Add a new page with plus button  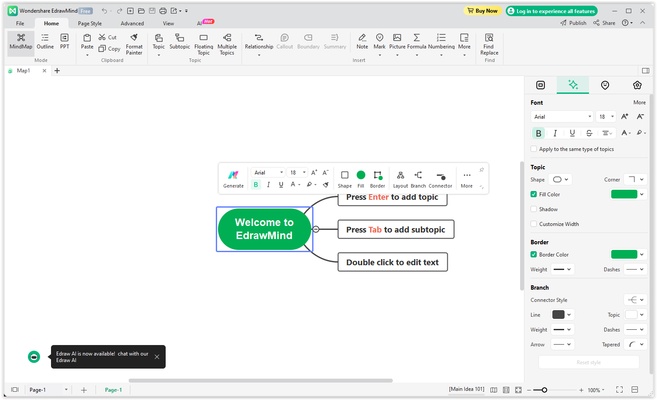point(83,390)
